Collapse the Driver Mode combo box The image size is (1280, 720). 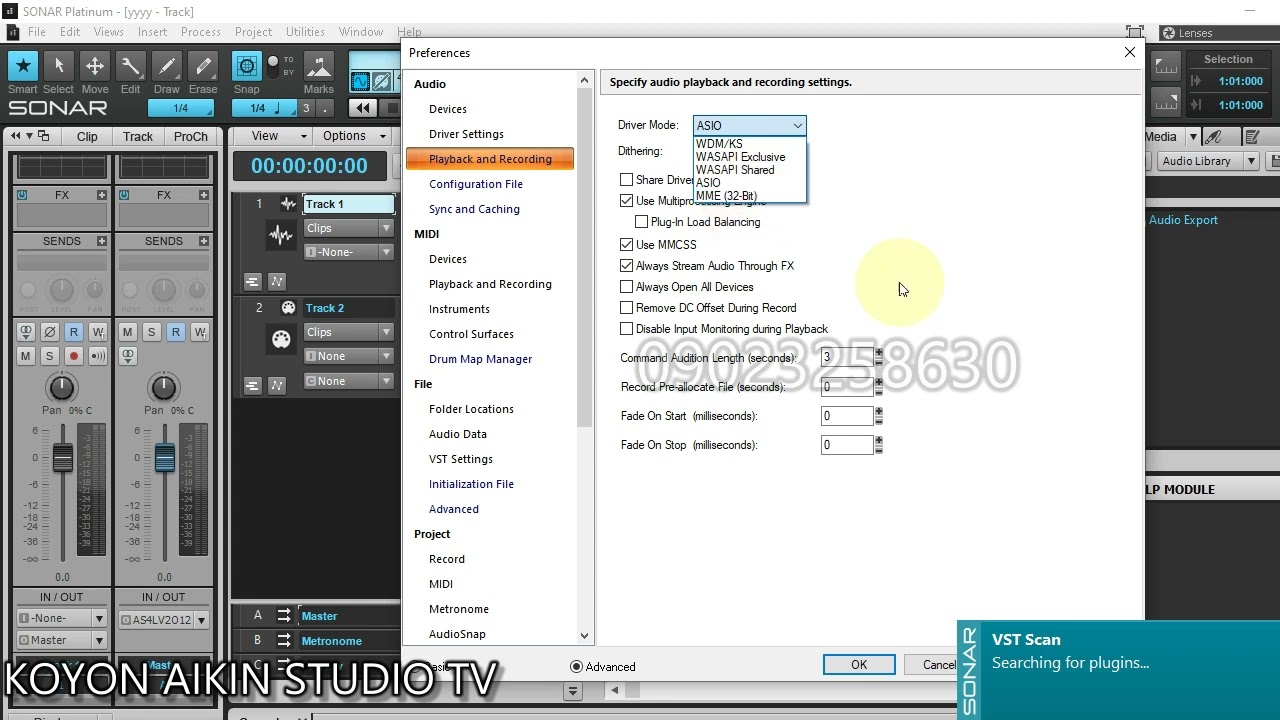coord(797,126)
